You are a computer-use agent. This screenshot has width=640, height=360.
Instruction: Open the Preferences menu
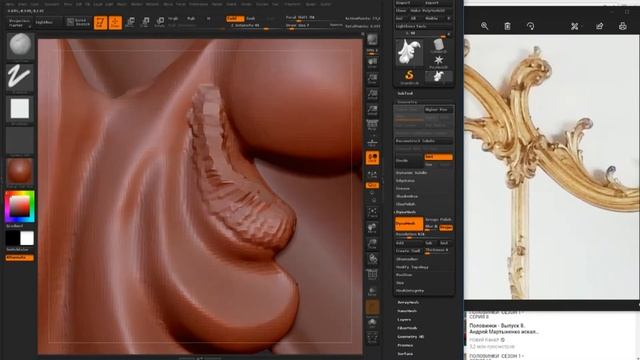pos(198,4)
